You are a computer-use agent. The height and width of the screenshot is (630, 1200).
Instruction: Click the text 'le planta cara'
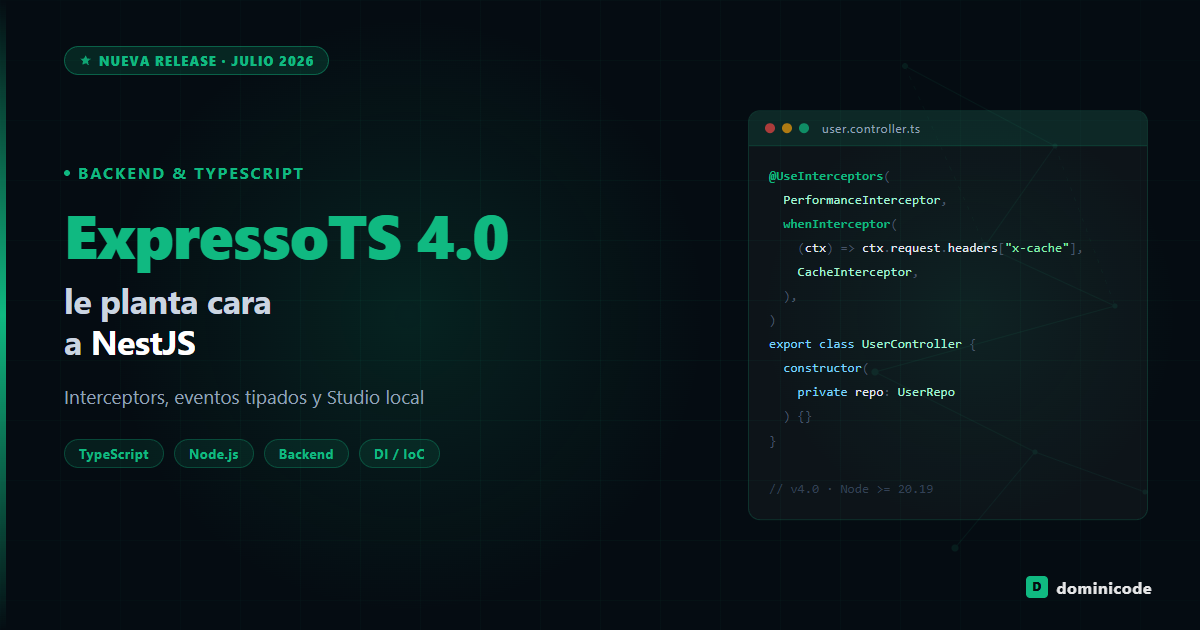(168, 303)
